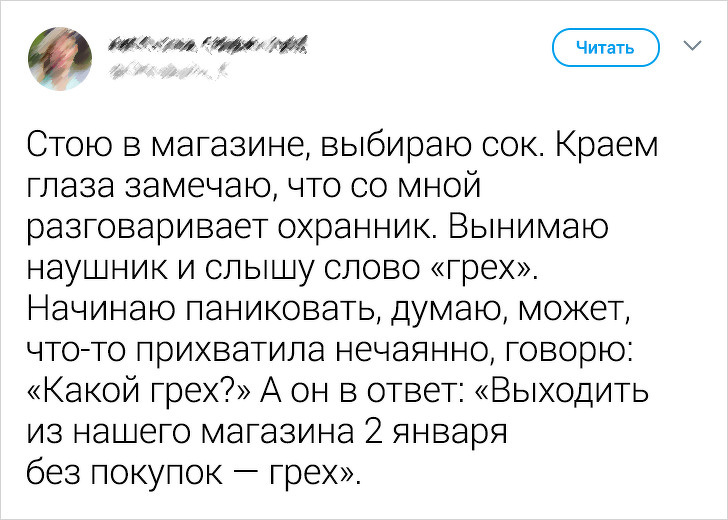Screen dimensions: 728x520
Task: Select the word «Вынимаю» in the tweet
Action: coord(556,225)
